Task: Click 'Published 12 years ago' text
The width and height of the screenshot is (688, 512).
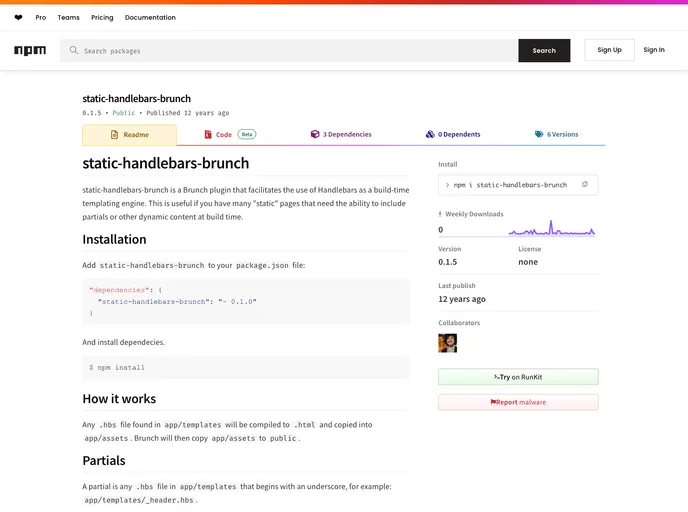Action: [187, 113]
